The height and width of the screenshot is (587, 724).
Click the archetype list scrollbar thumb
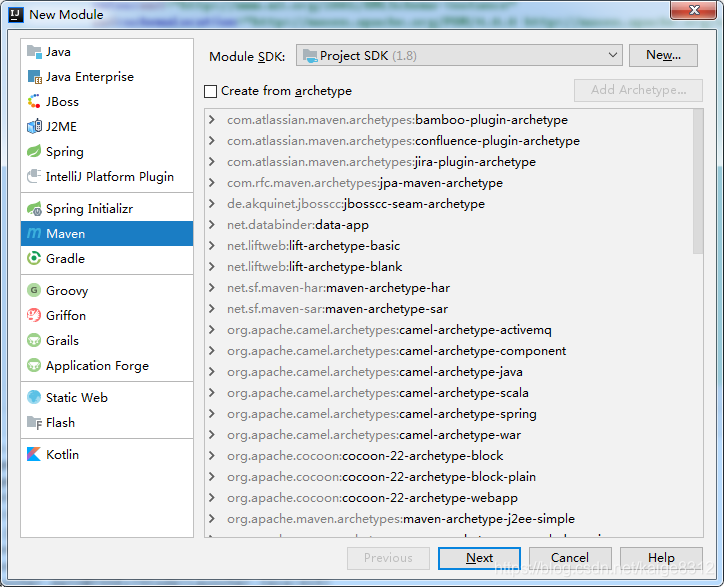pos(698,182)
